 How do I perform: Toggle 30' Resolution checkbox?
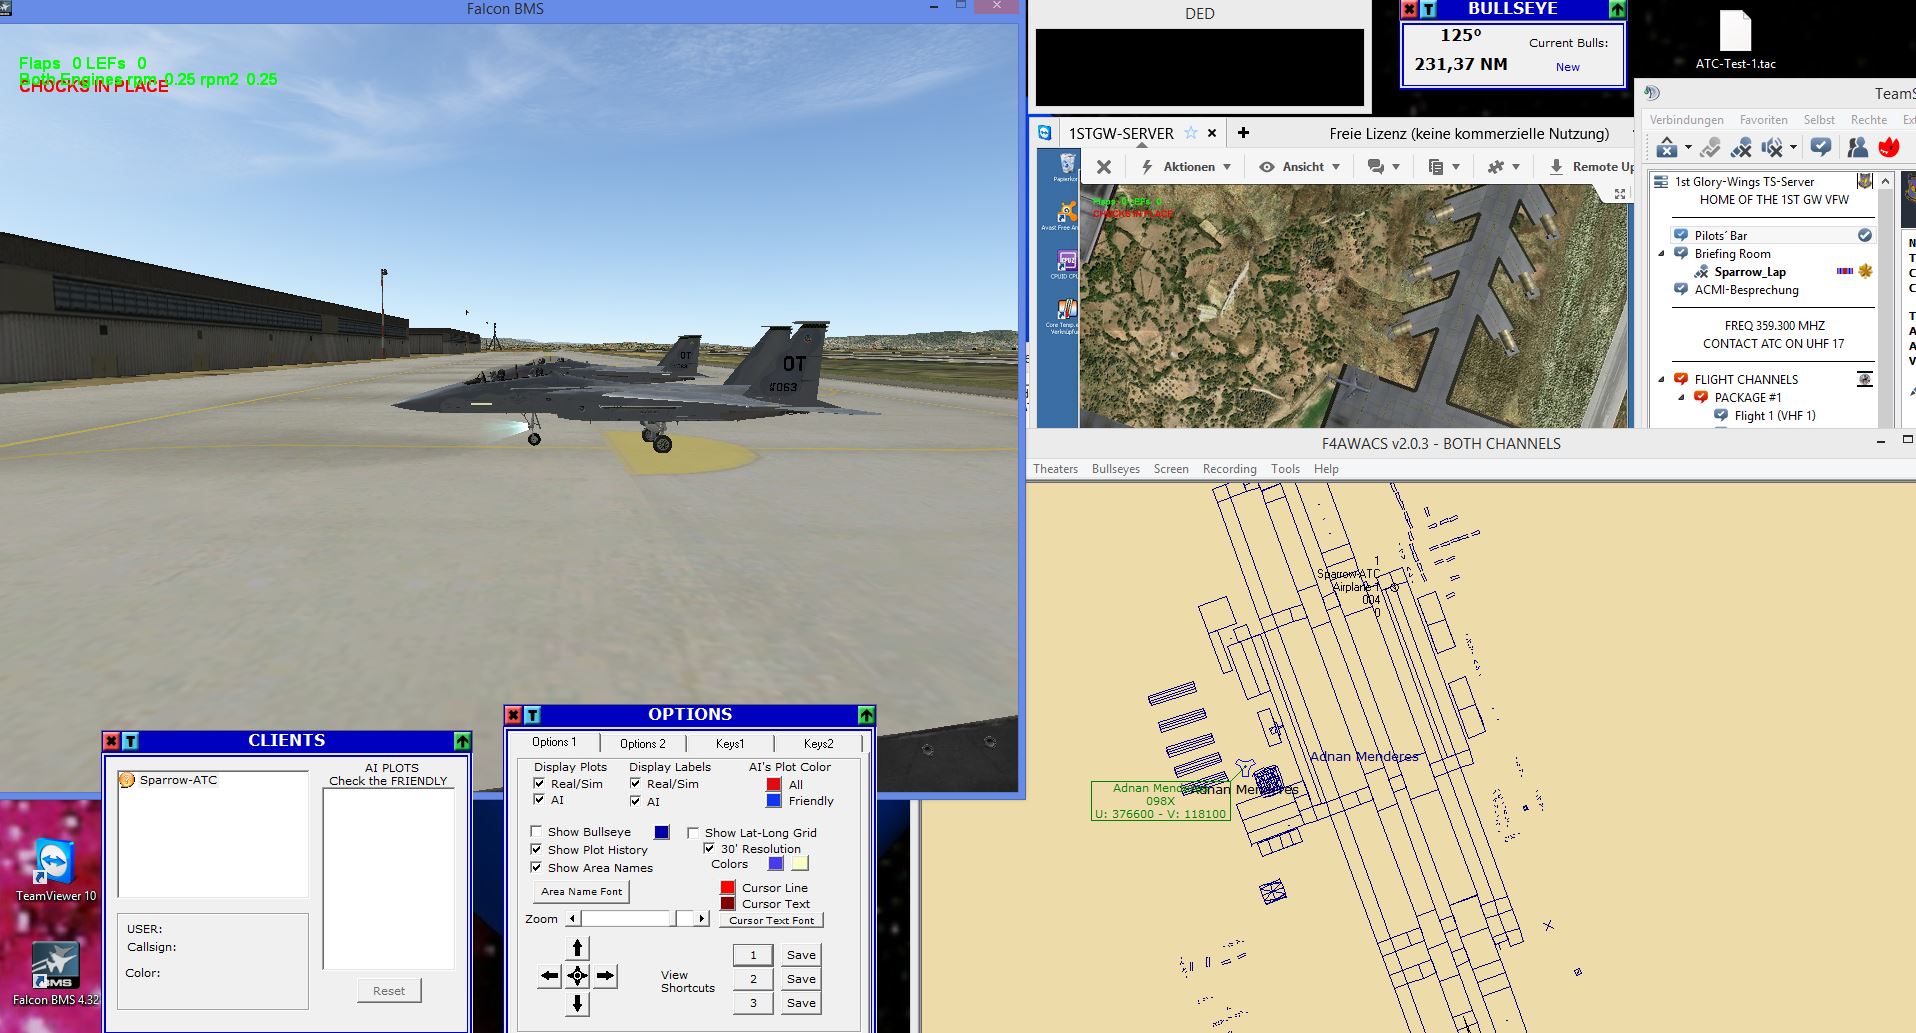coord(709,848)
